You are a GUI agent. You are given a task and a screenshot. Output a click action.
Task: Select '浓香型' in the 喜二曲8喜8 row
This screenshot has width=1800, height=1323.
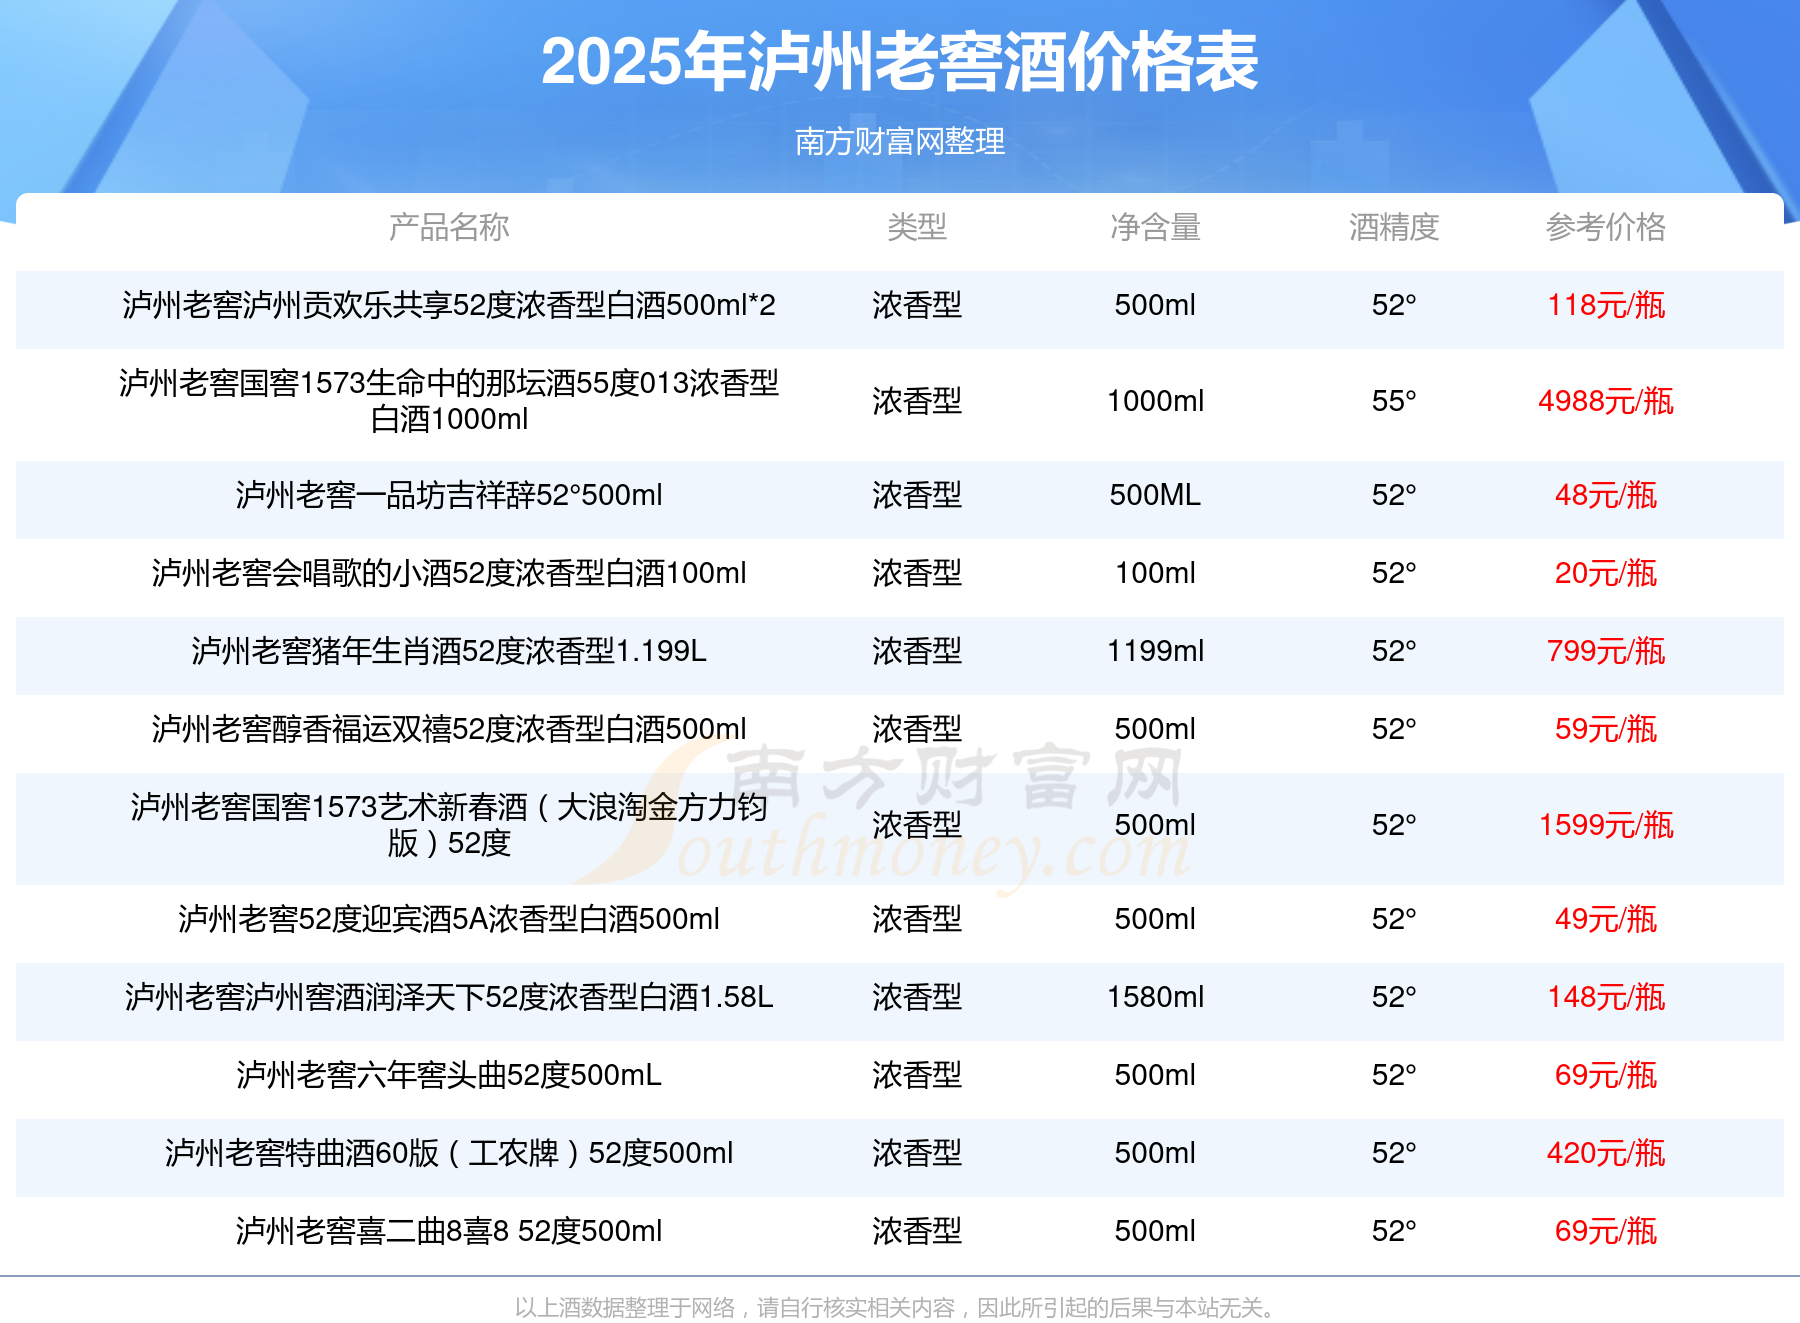tap(917, 1231)
